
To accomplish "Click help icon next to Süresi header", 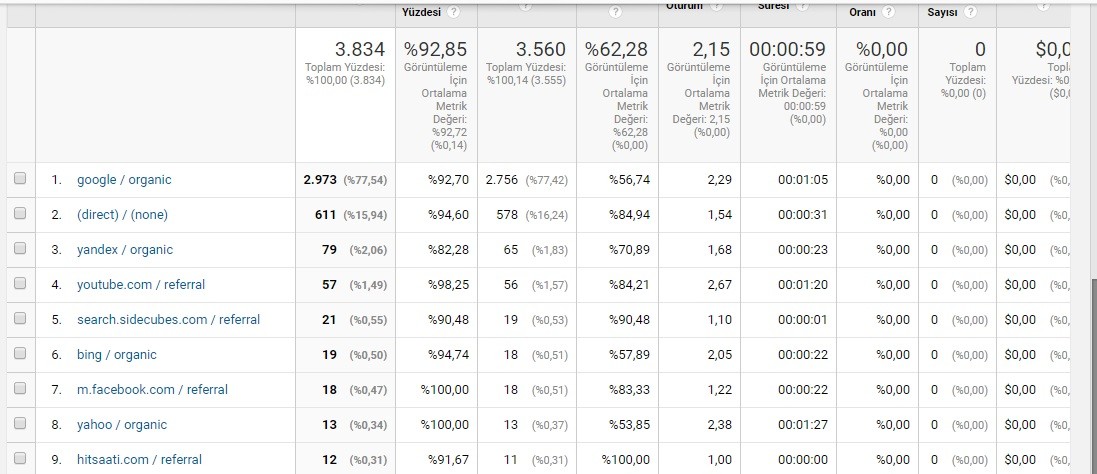I will [802, 6].
